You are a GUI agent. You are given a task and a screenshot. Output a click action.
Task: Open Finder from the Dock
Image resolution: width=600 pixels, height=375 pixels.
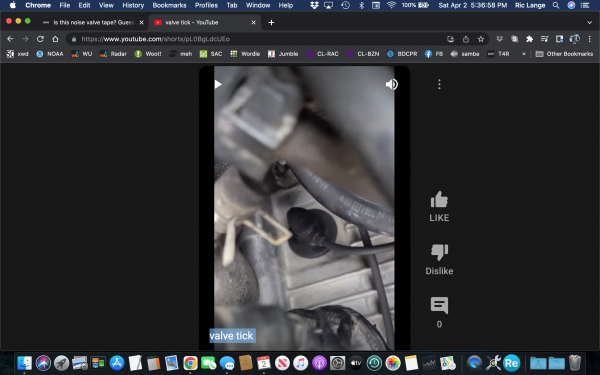[25, 363]
